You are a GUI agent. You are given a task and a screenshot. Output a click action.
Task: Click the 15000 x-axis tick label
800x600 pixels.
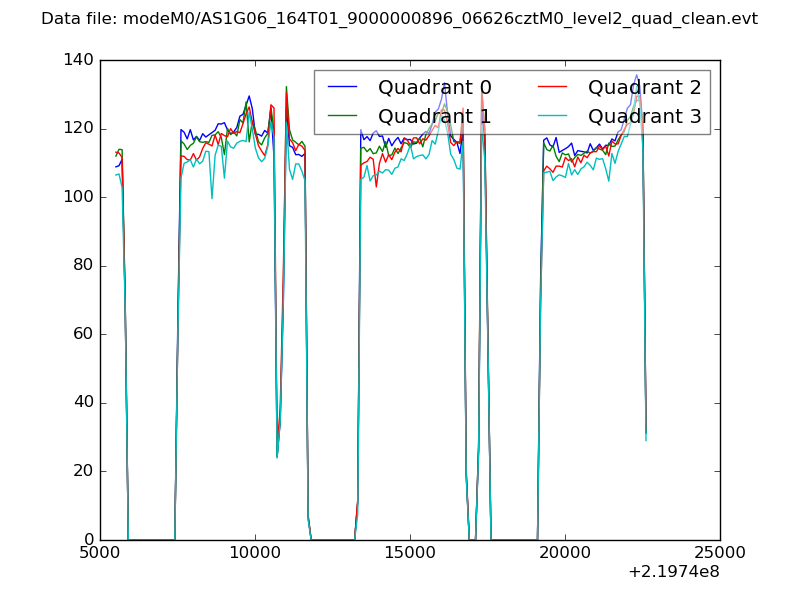[x=410, y=553]
